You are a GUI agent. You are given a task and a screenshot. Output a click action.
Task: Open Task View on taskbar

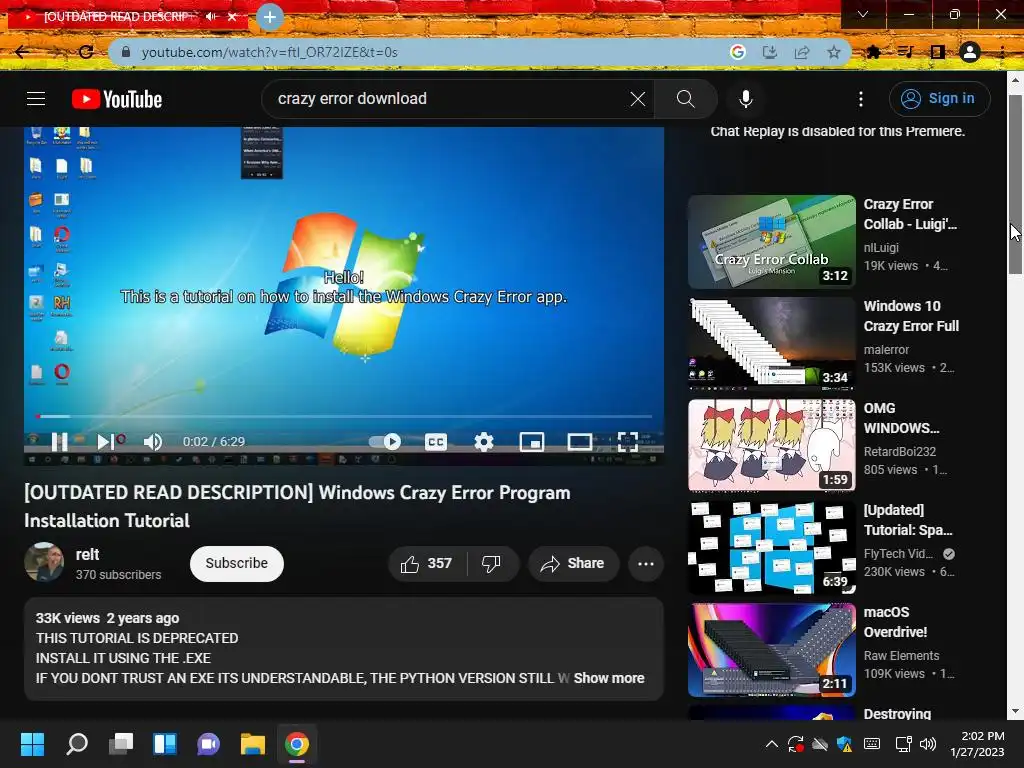tap(121, 744)
